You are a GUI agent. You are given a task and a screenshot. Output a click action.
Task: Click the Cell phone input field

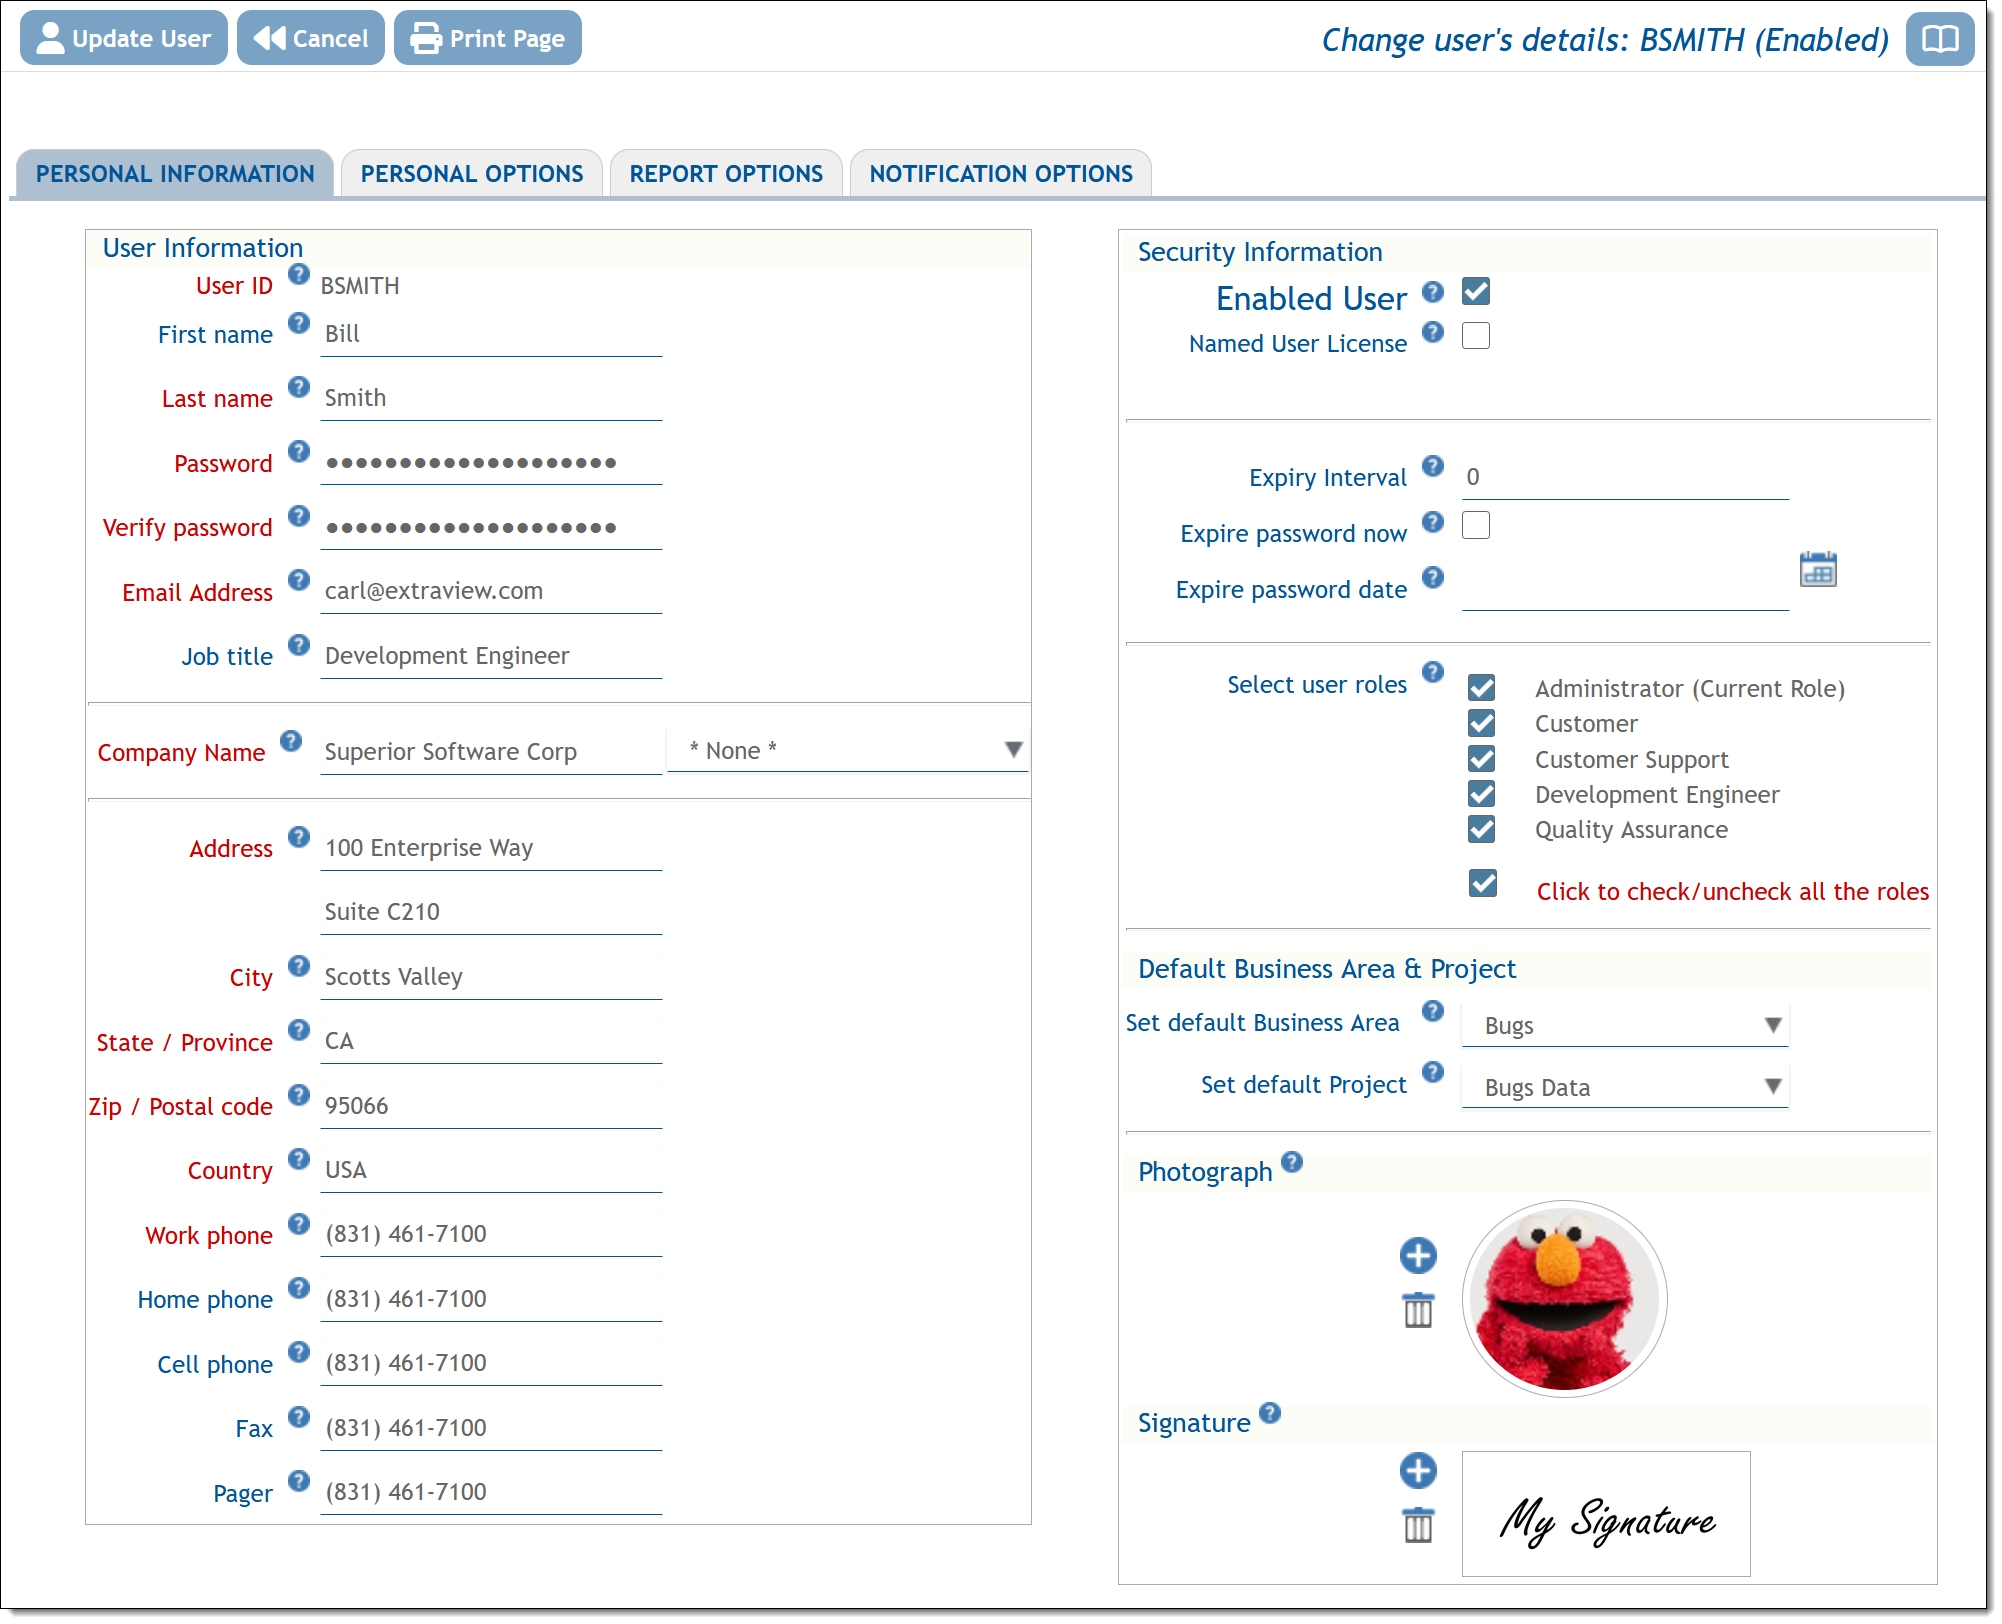click(x=491, y=1364)
